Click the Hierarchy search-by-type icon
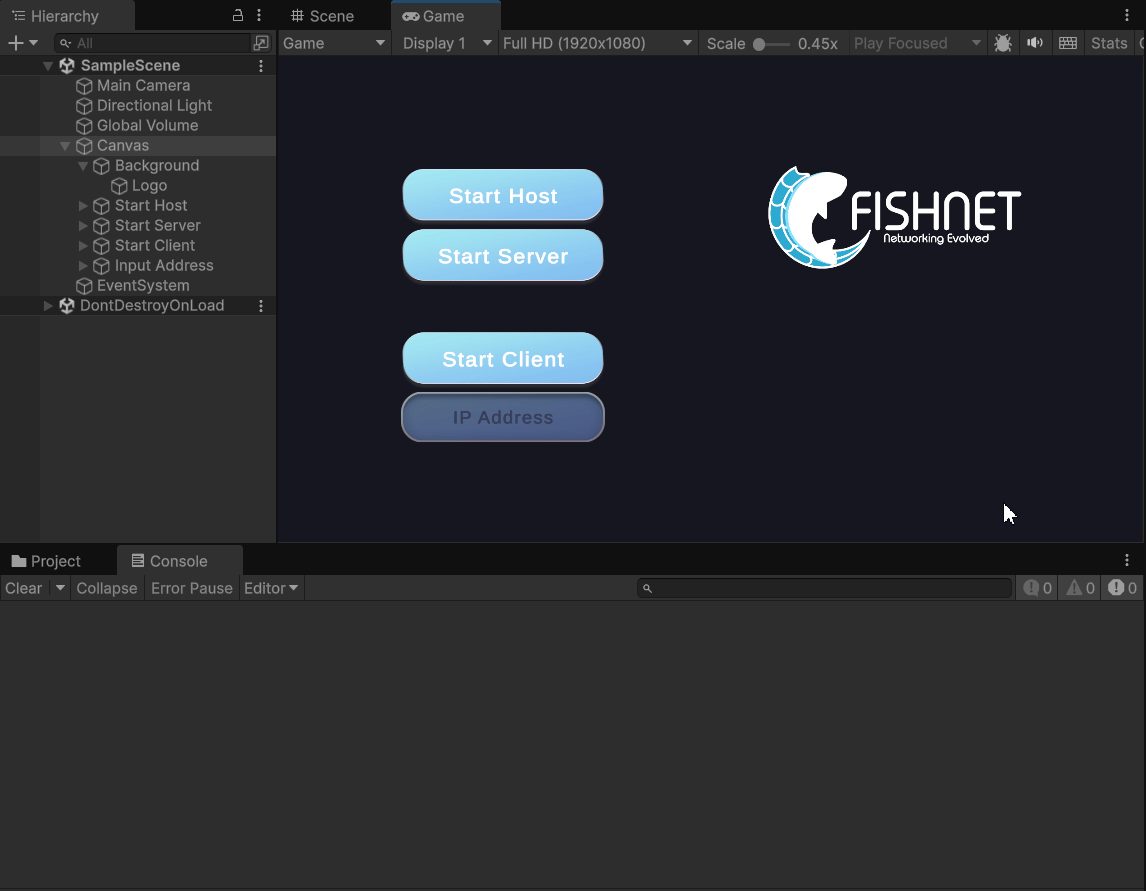Screen dimensions: 1146x891 [x=261, y=43]
